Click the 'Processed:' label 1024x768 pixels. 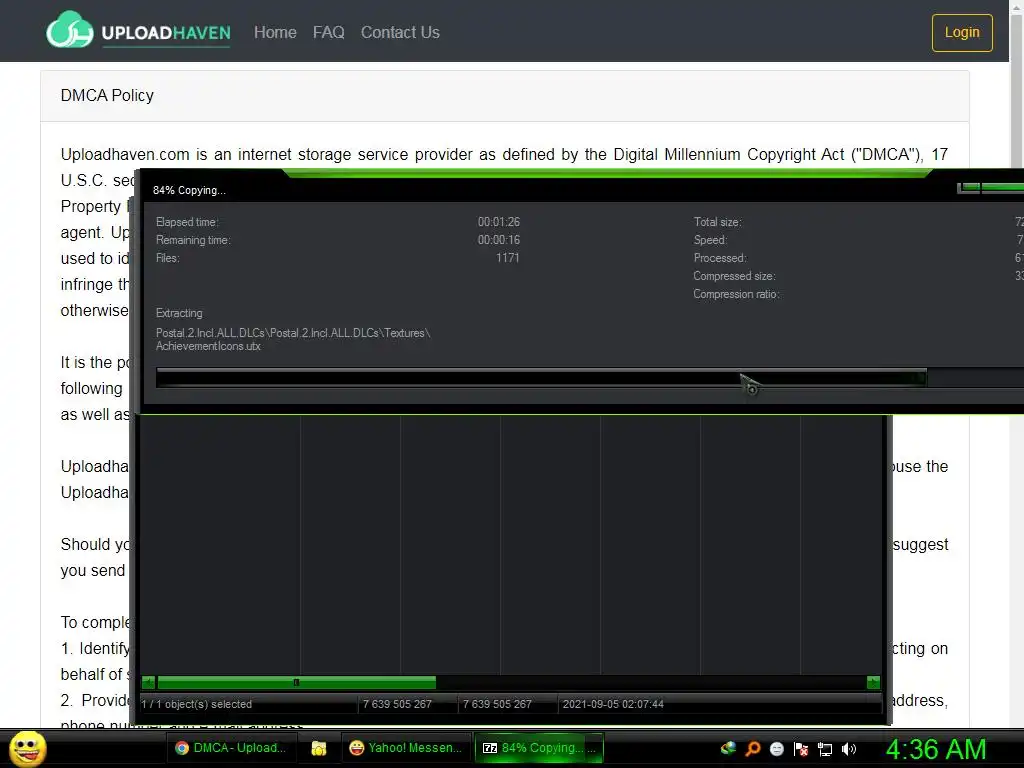[720, 258]
